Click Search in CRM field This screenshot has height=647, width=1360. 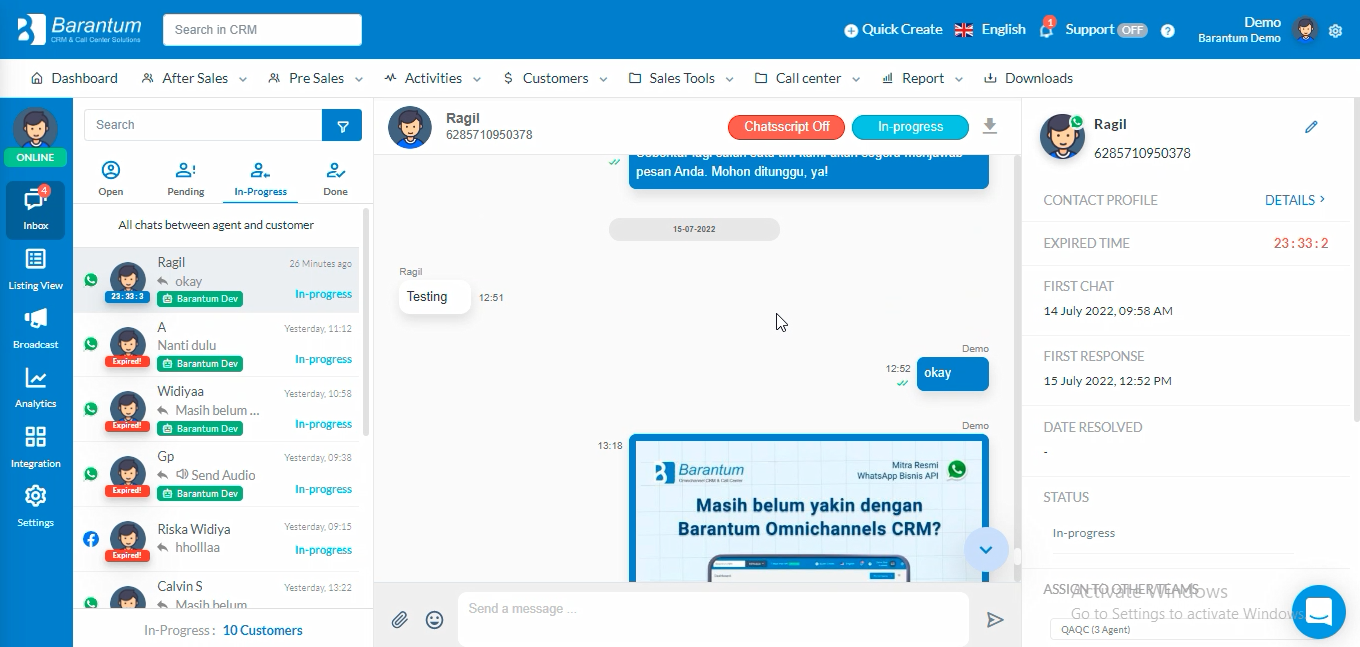(262, 30)
